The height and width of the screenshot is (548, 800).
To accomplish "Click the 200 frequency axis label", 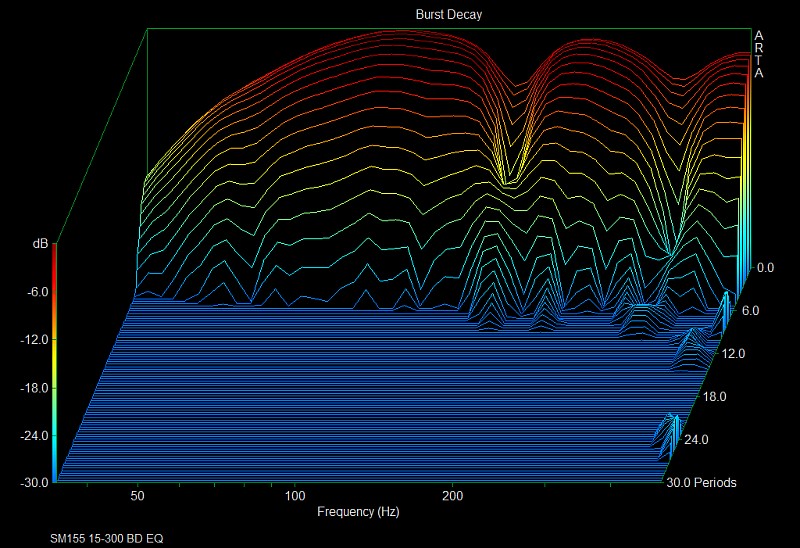I will 453,496.
